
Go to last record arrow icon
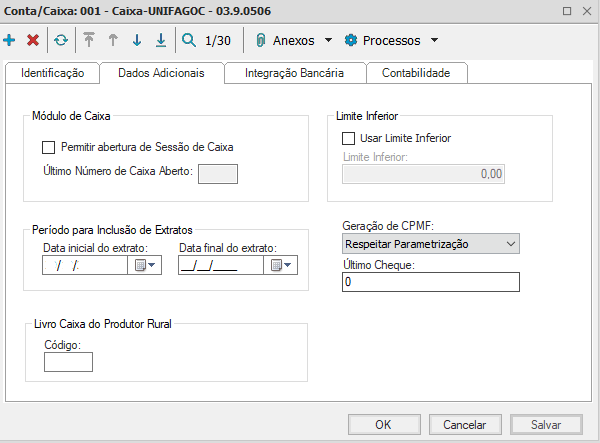coord(161,41)
